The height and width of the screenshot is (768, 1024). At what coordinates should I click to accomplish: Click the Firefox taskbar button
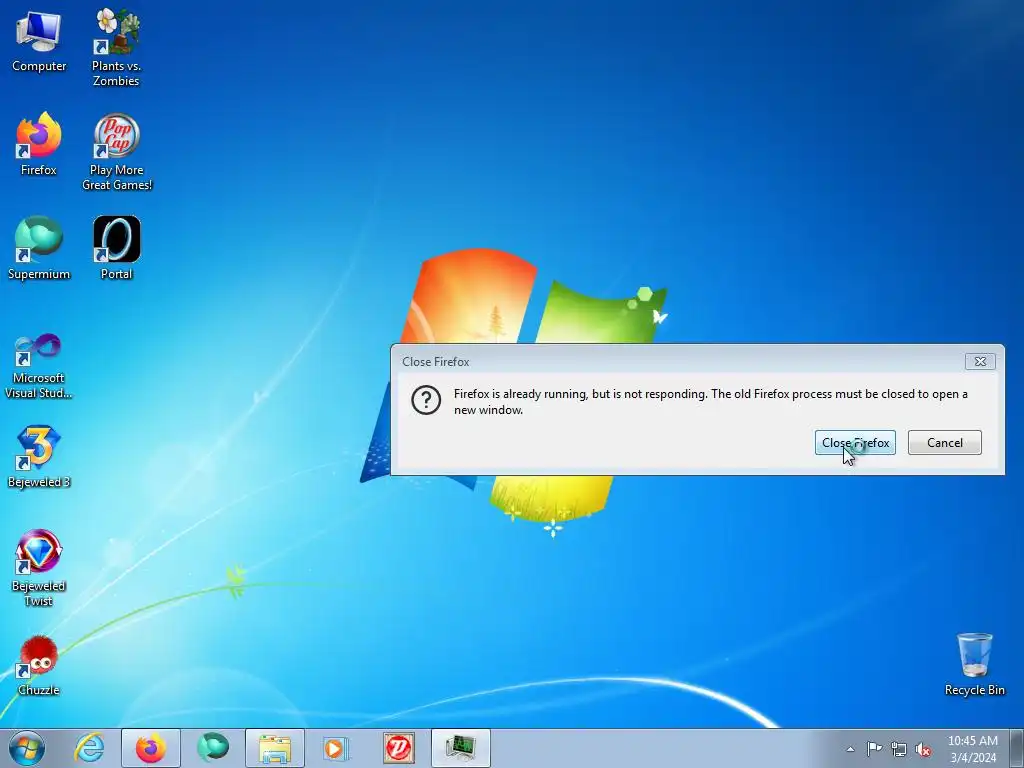150,748
